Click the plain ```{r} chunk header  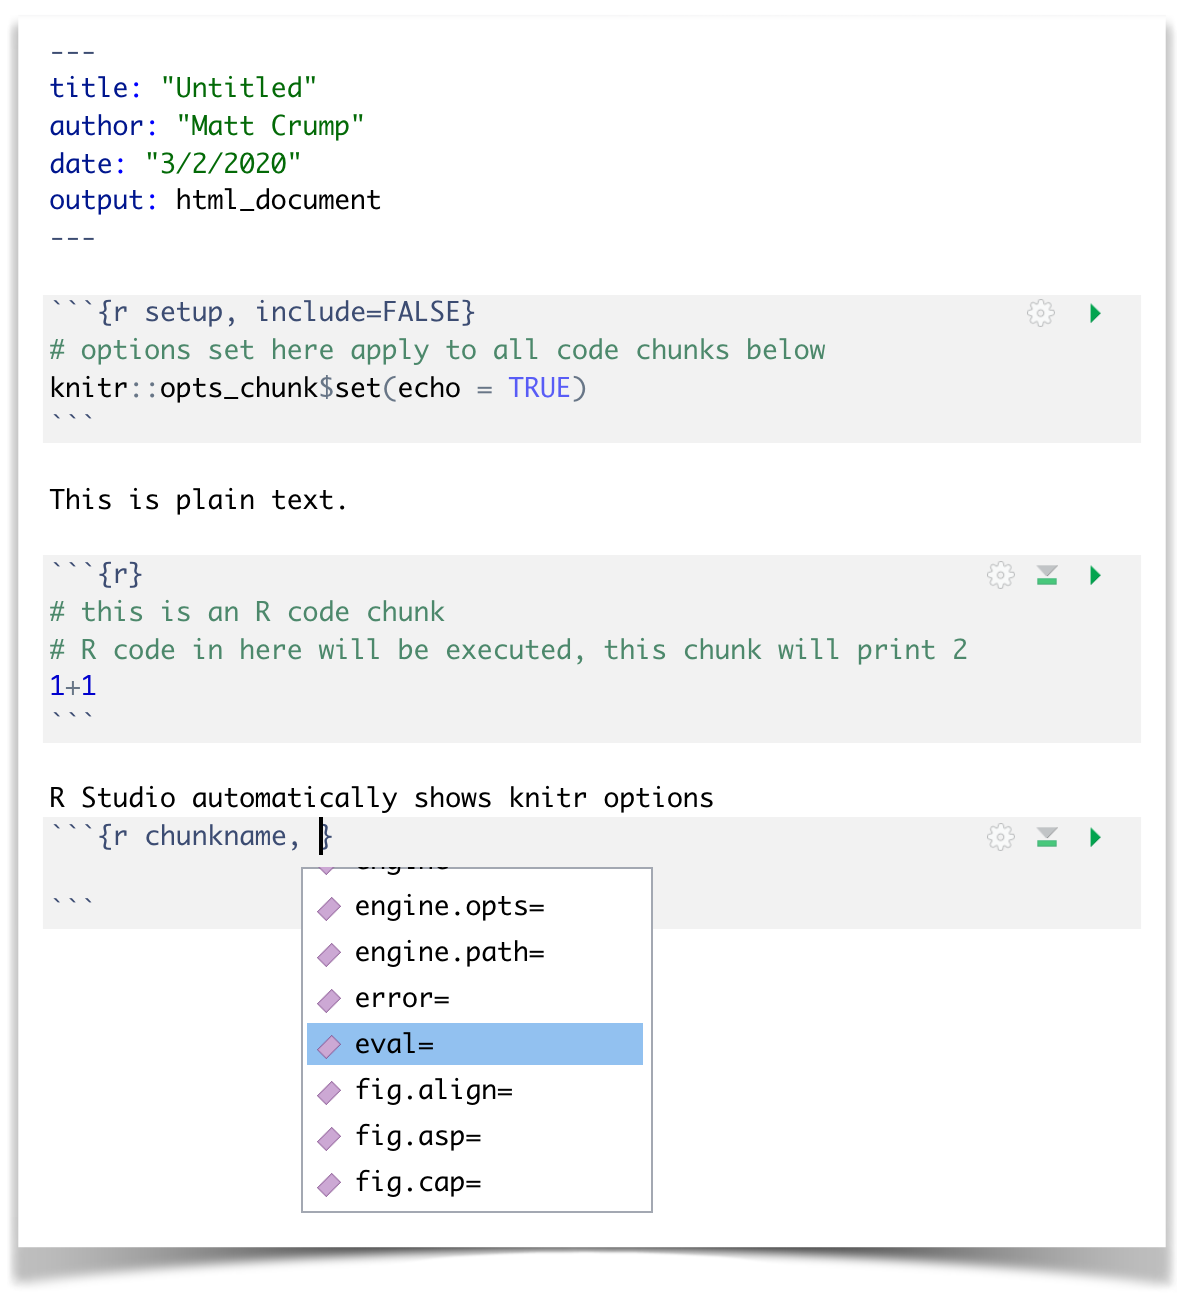coord(97,574)
